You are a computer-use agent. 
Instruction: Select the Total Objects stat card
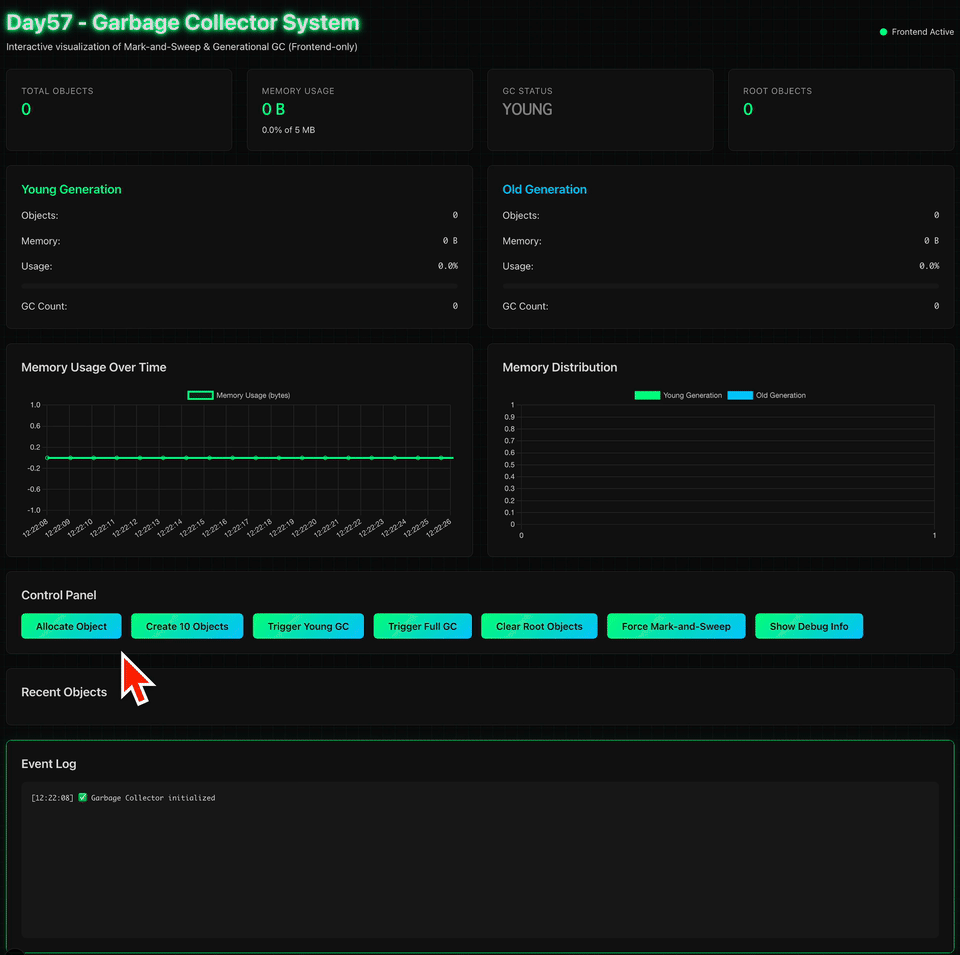coord(119,110)
